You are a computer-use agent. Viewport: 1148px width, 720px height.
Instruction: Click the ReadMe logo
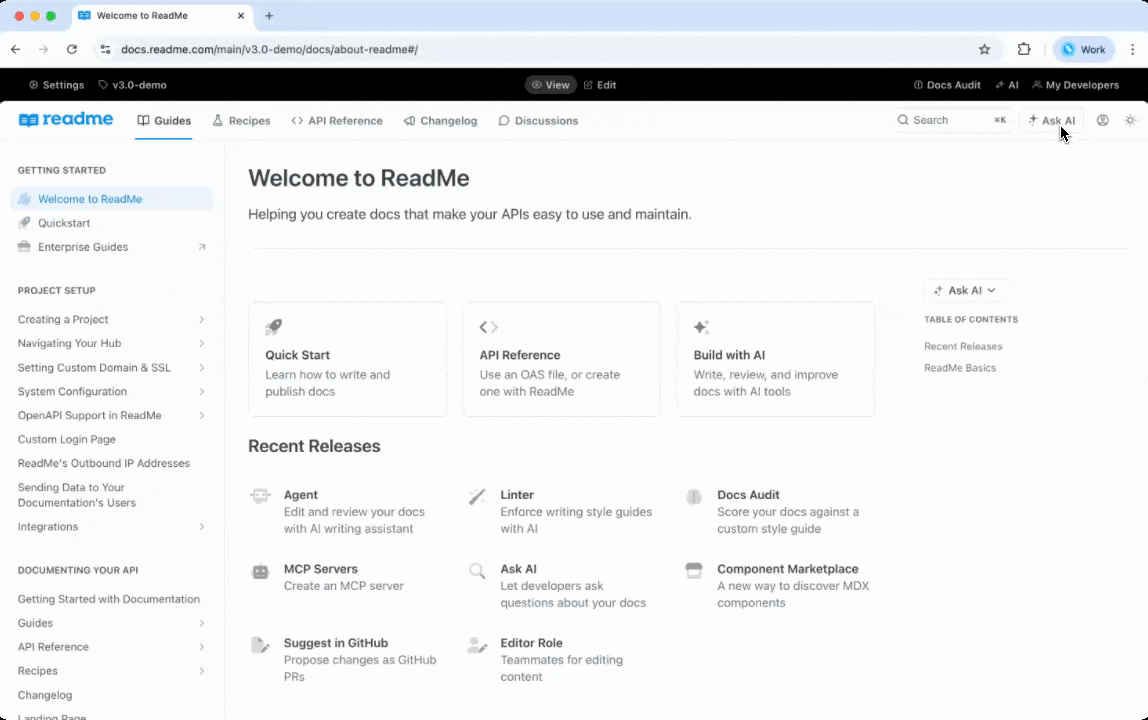(x=66, y=119)
